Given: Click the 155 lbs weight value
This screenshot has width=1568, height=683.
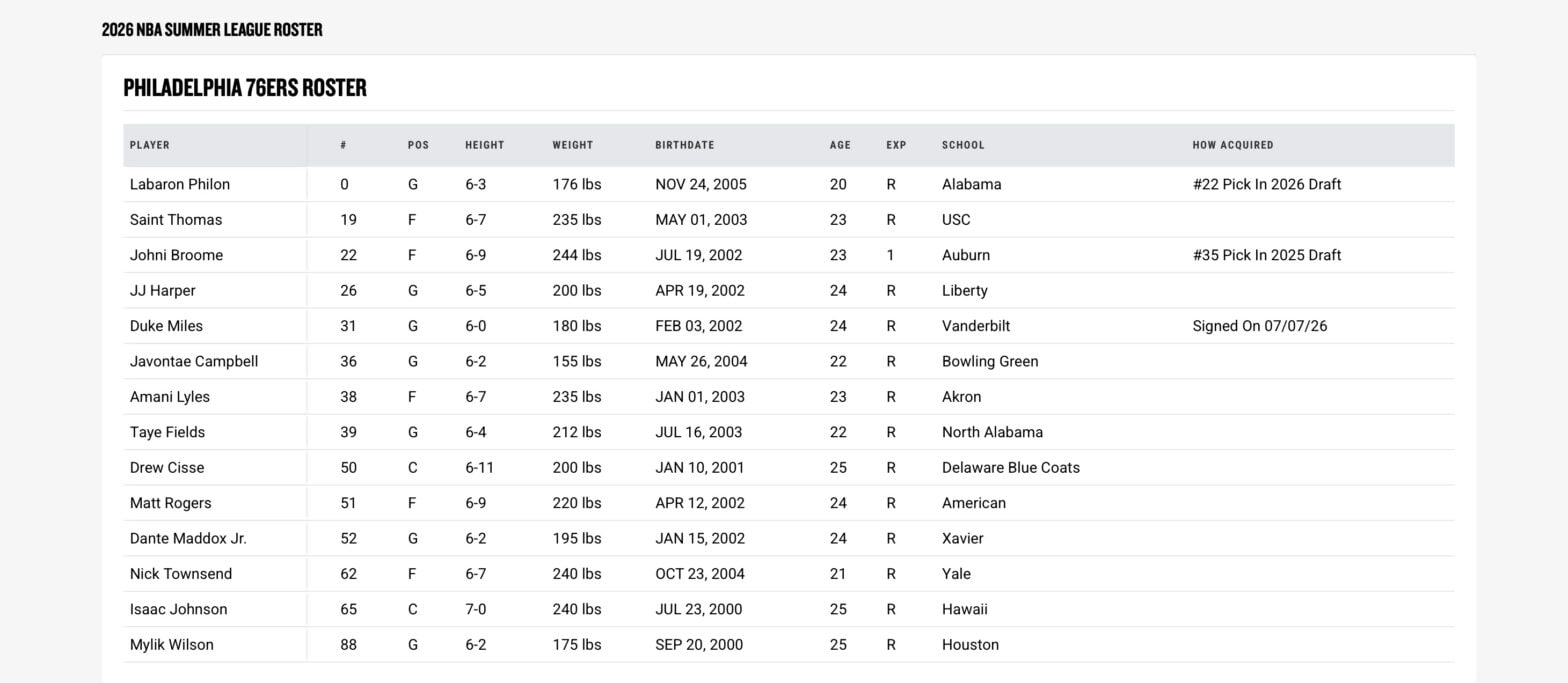Looking at the screenshot, I should (x=577, y=362).
